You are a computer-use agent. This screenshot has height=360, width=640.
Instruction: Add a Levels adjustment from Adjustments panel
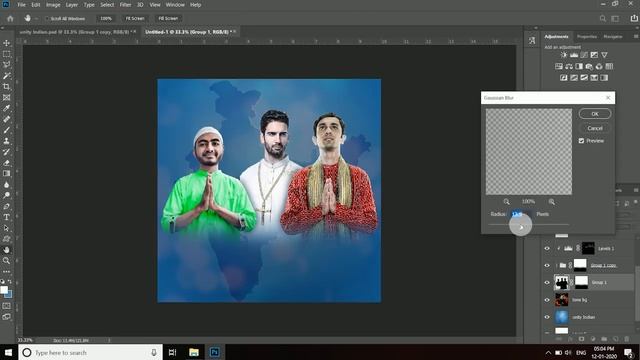[x=574, y=55]
